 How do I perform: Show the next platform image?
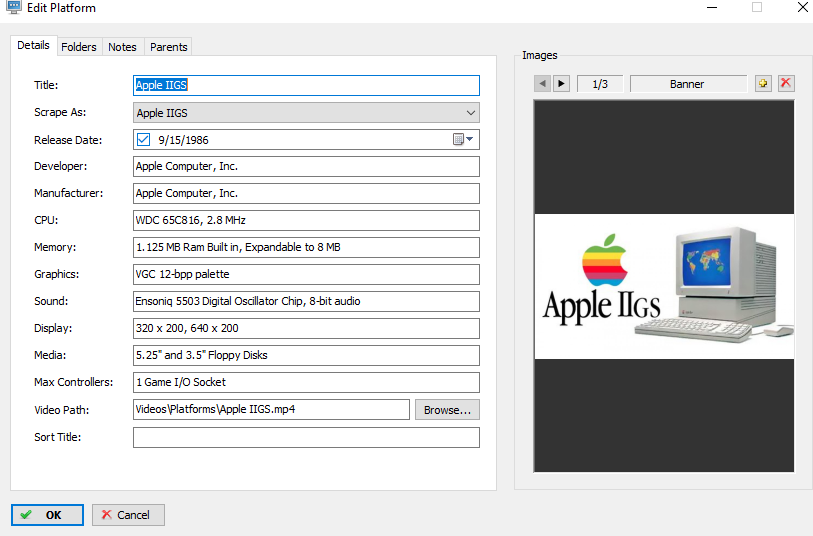pyautogui.click(x=561, y=83)
